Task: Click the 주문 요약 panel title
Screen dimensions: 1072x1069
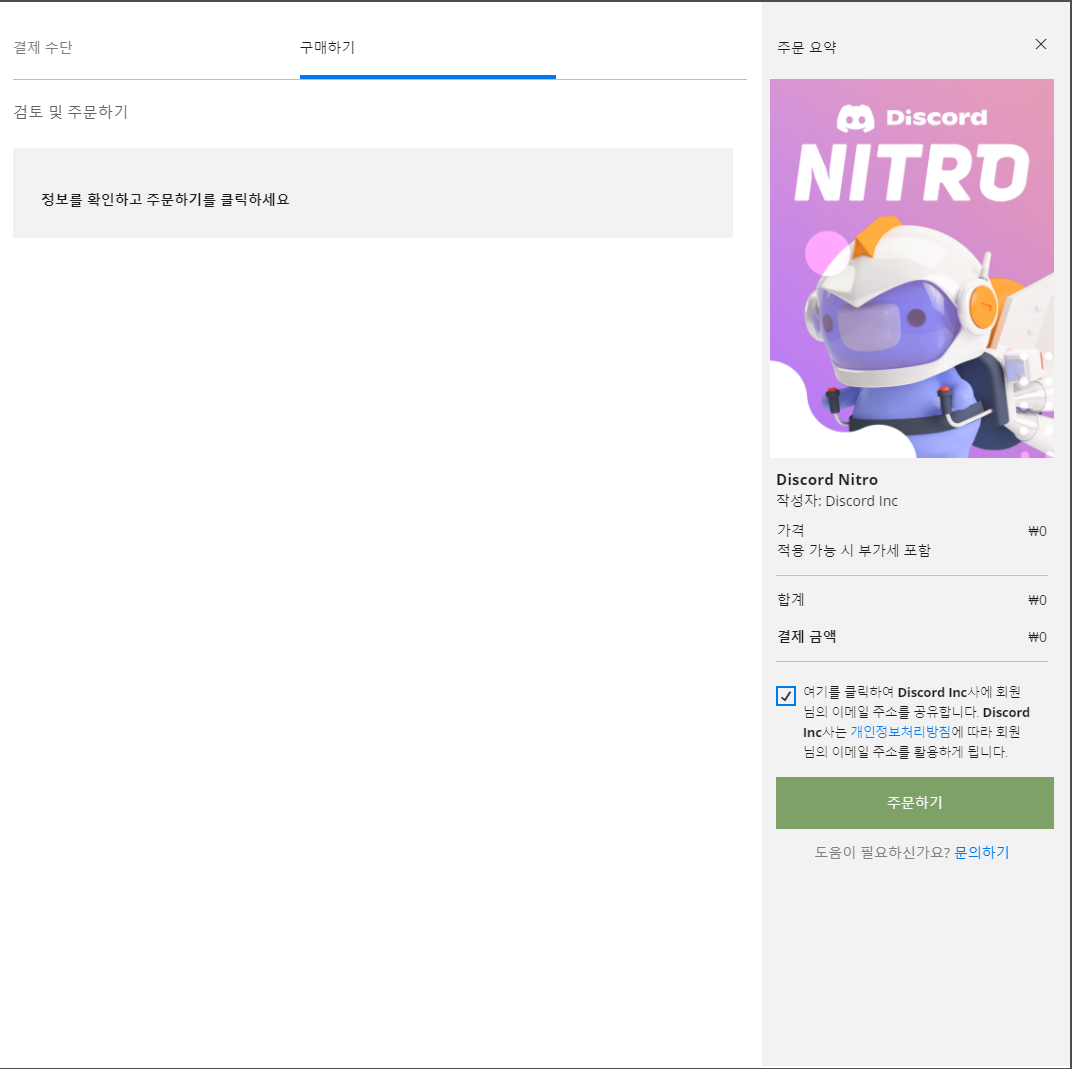Action: pos(807,47)
